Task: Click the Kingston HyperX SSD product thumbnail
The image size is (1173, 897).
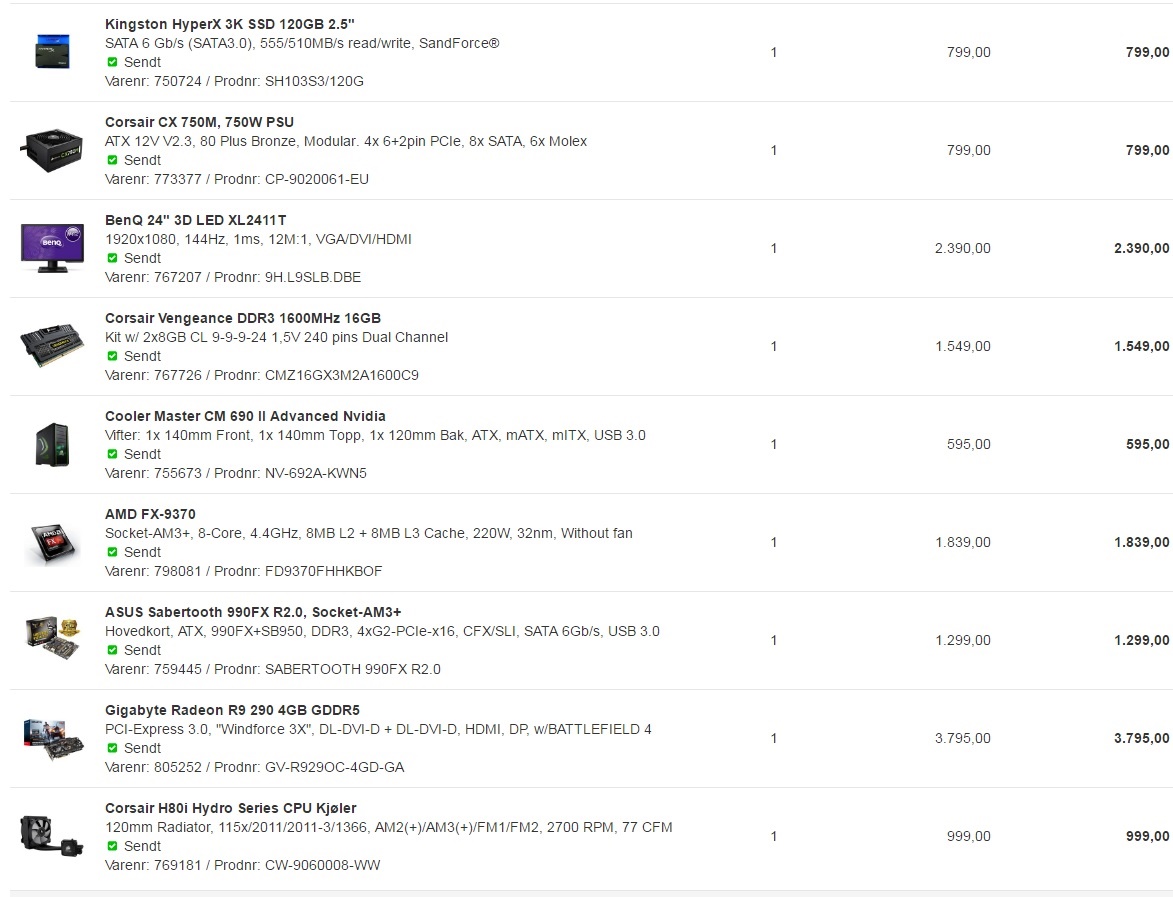Action: click(x=52, y=52)
